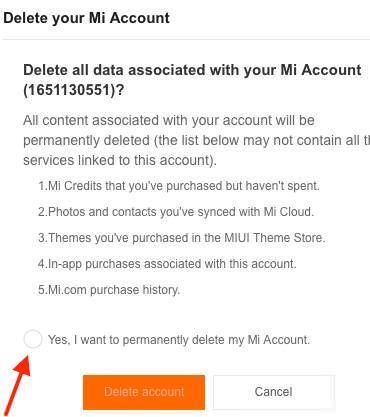370x417 pixels.
Task: Select the Mi.com purchase history list item
Action: click(x=109, y=290)
